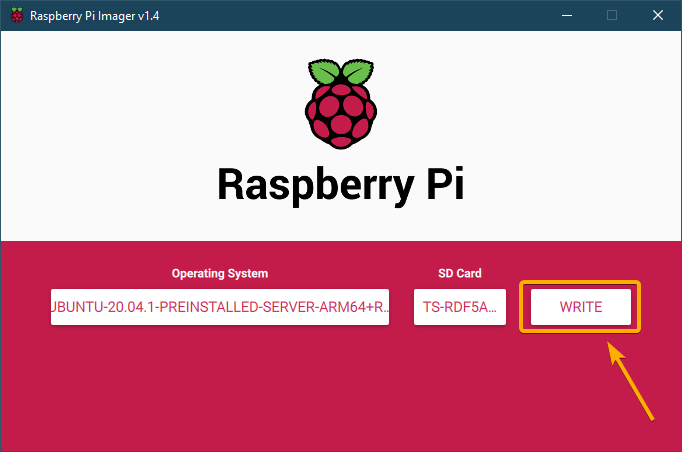682x452 pixels.
Task: Click empty title bar space beside the title
Action: tap(350, 15)
